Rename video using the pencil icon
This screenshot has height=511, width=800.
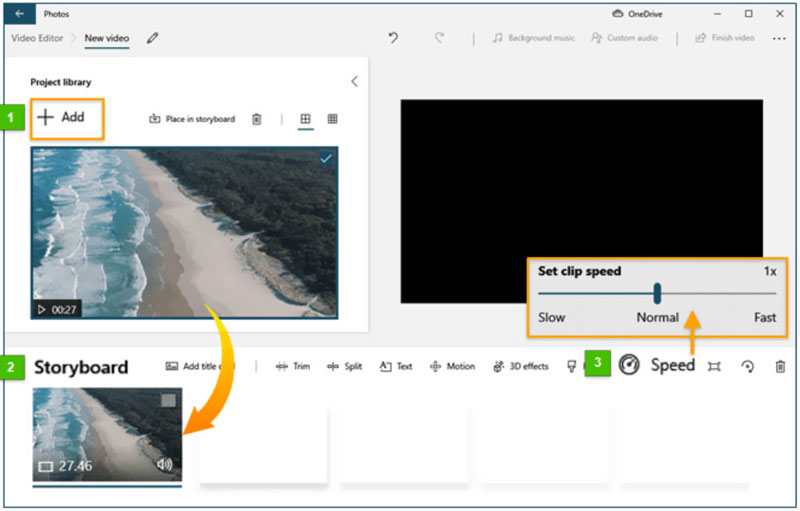point(152,38)
